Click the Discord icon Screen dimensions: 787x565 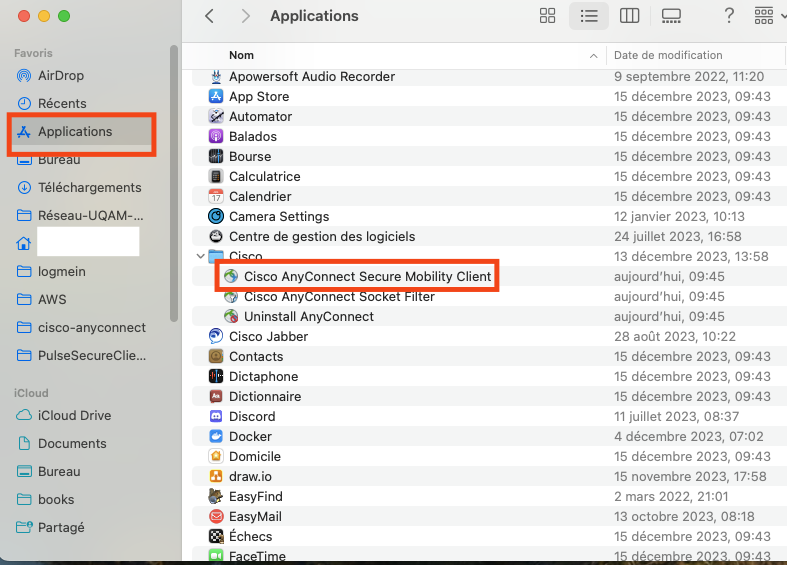[x=216, y=416]
